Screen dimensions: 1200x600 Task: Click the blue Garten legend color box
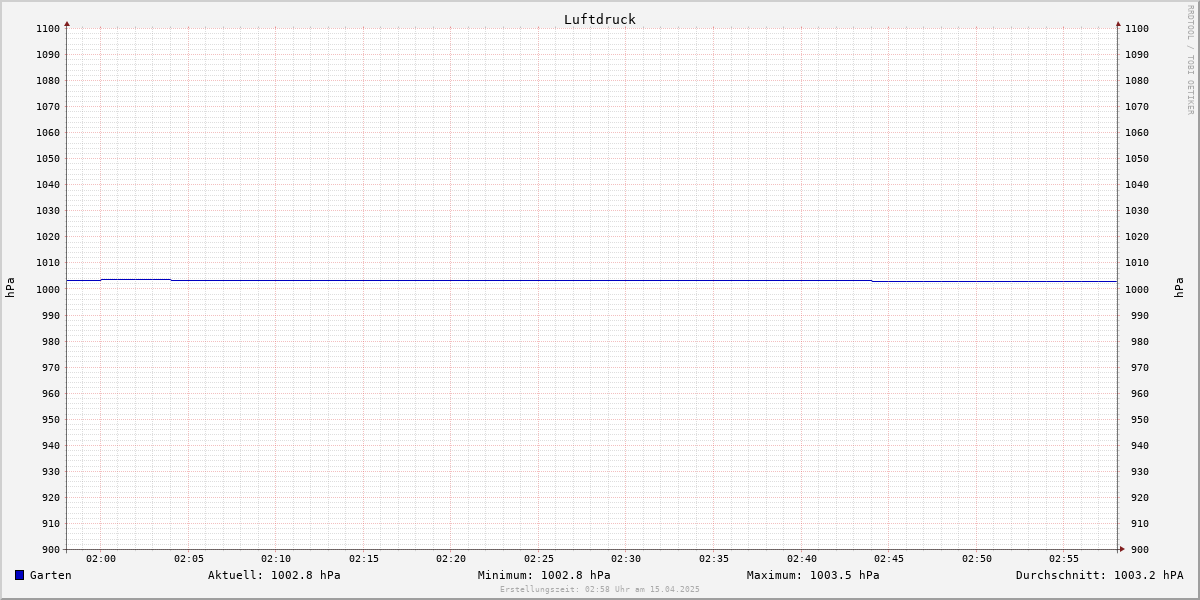19,575
